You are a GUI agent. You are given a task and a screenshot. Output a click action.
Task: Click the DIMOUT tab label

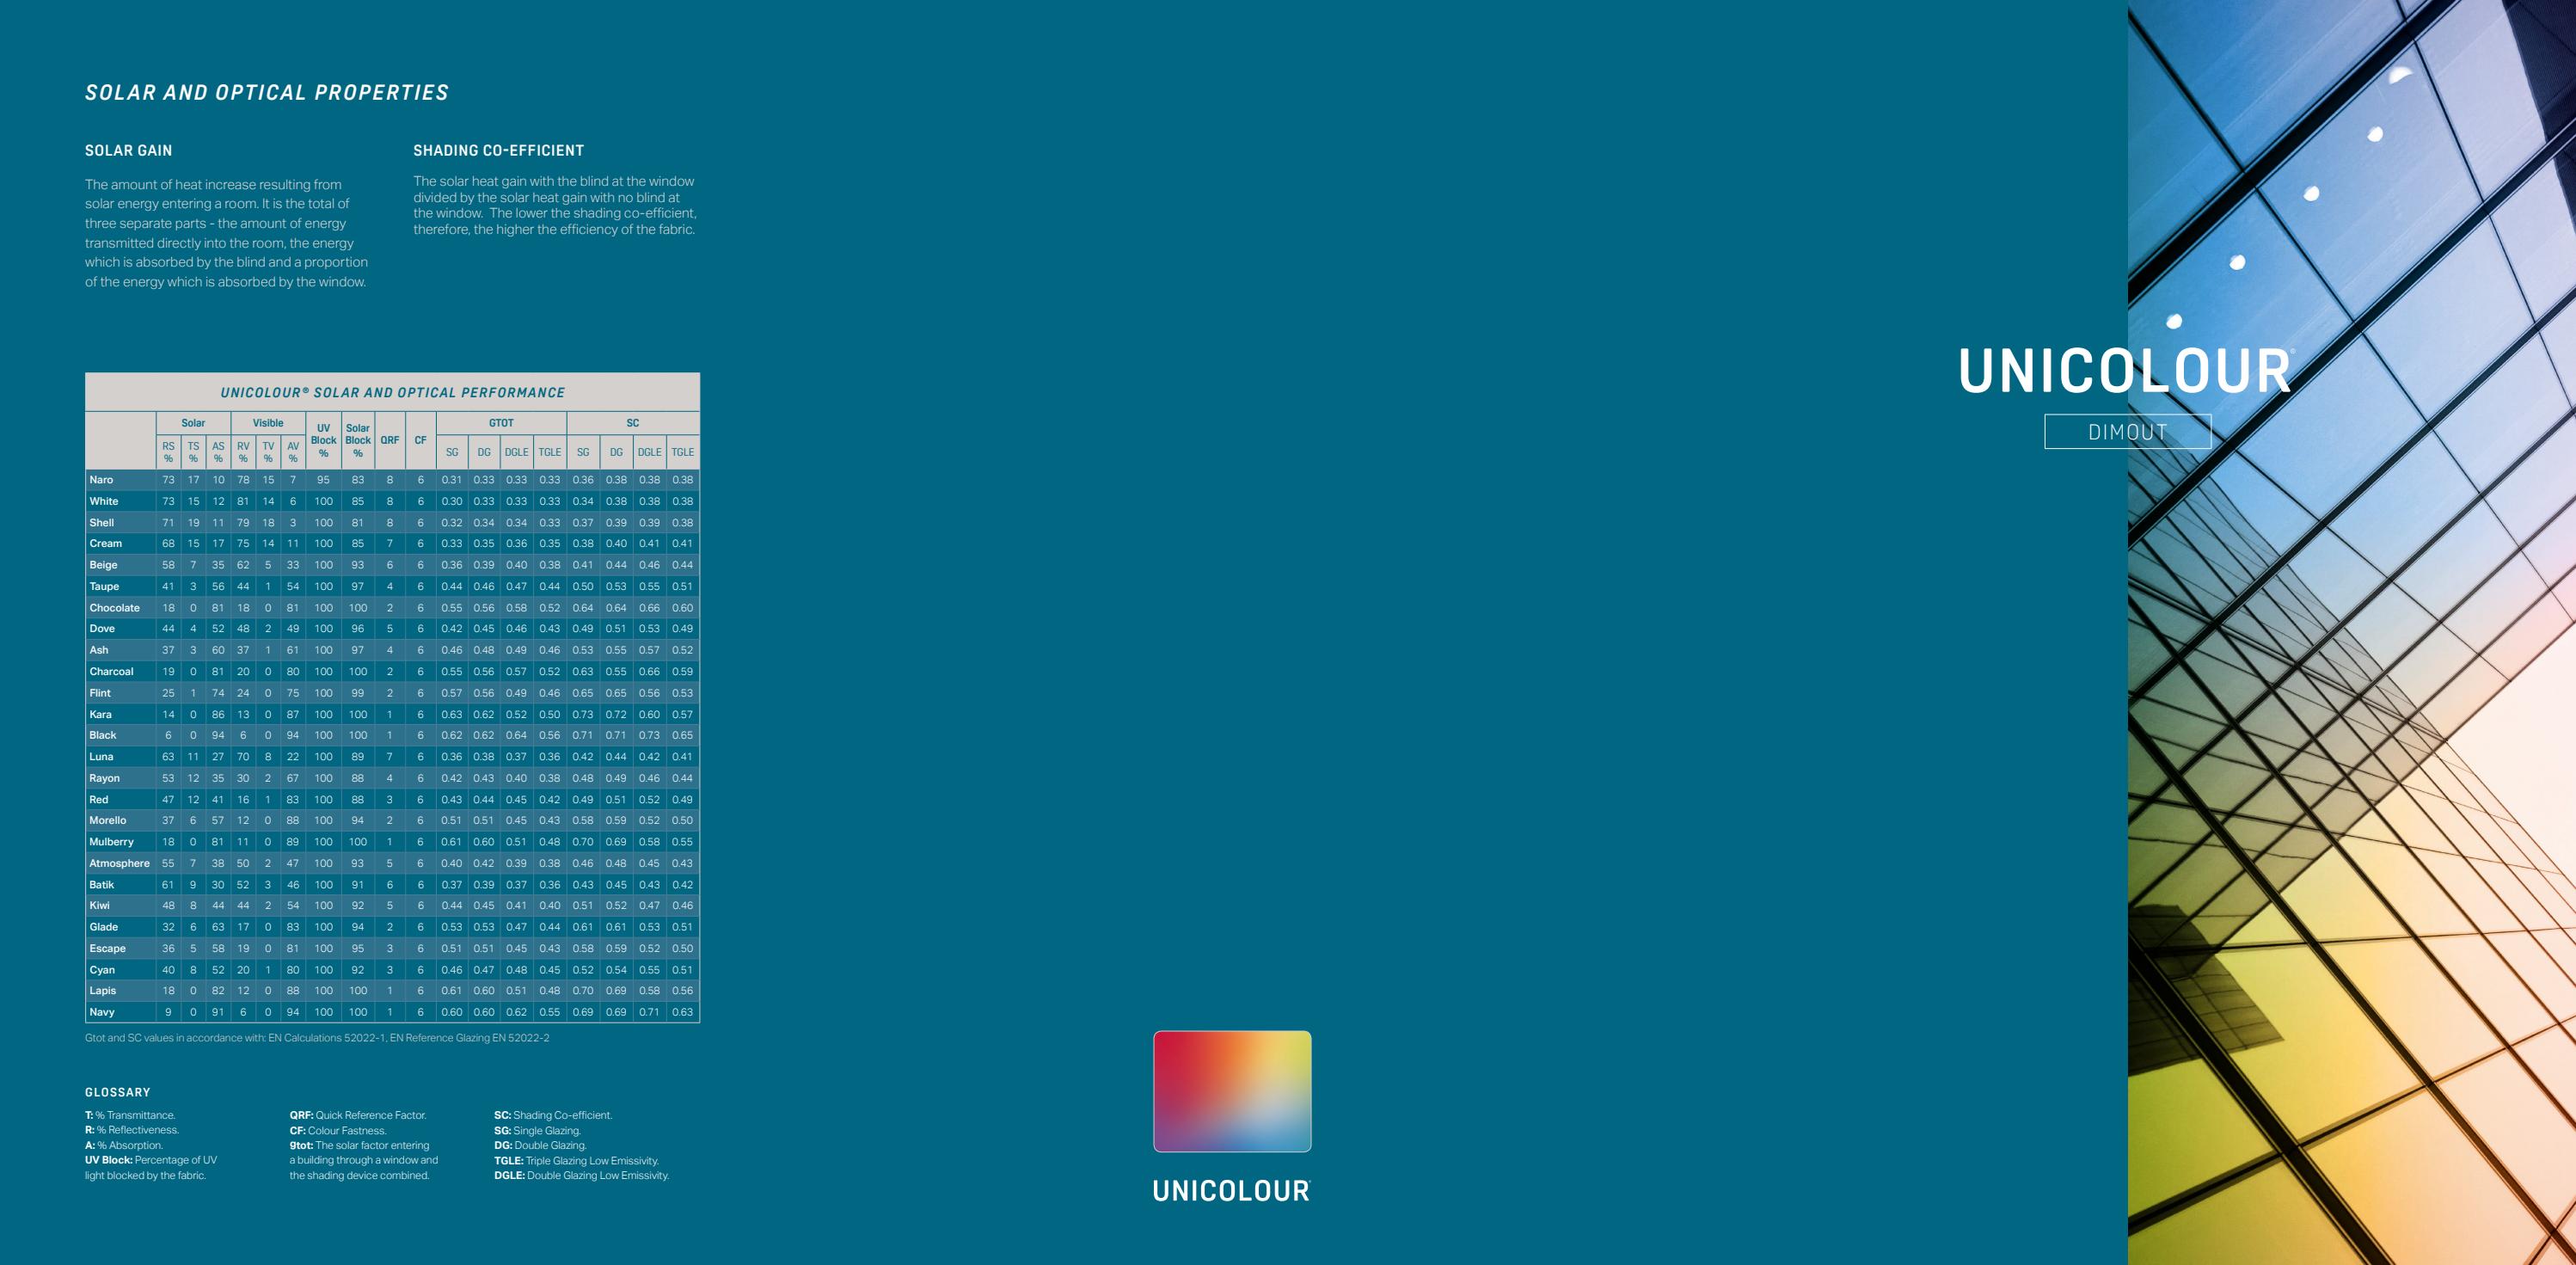(2128, 432)
